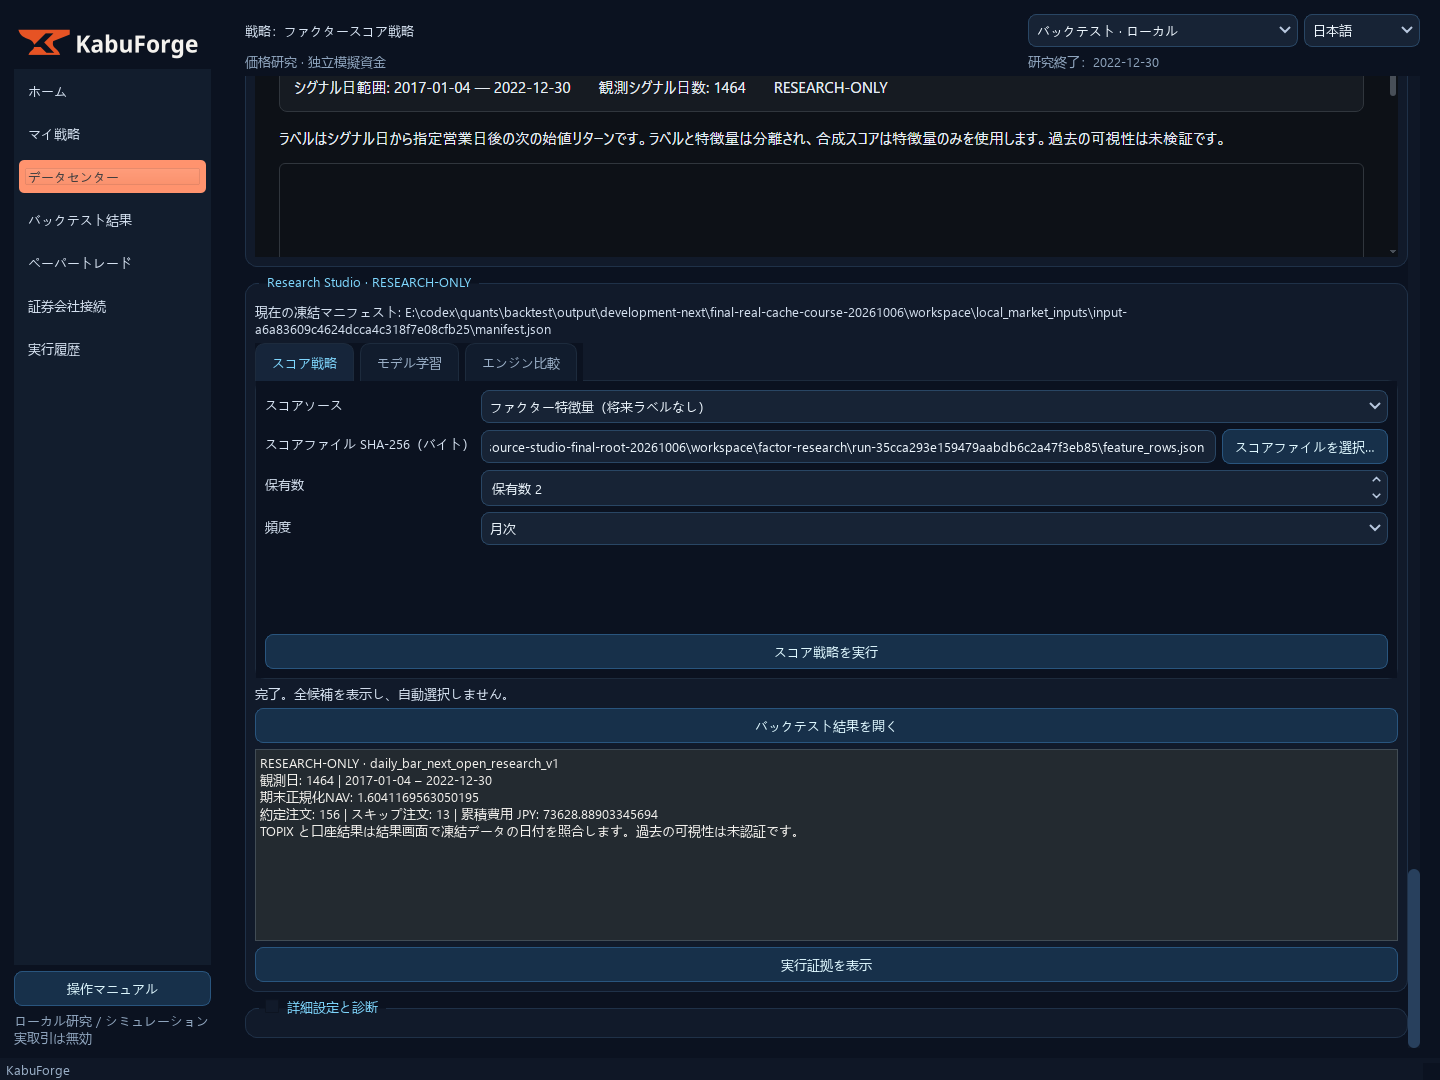The height and width of the screenshot is (1080, 1440).
Task: Click the 現在の凍結マニフェスト path text
Action: coord(691,321)
